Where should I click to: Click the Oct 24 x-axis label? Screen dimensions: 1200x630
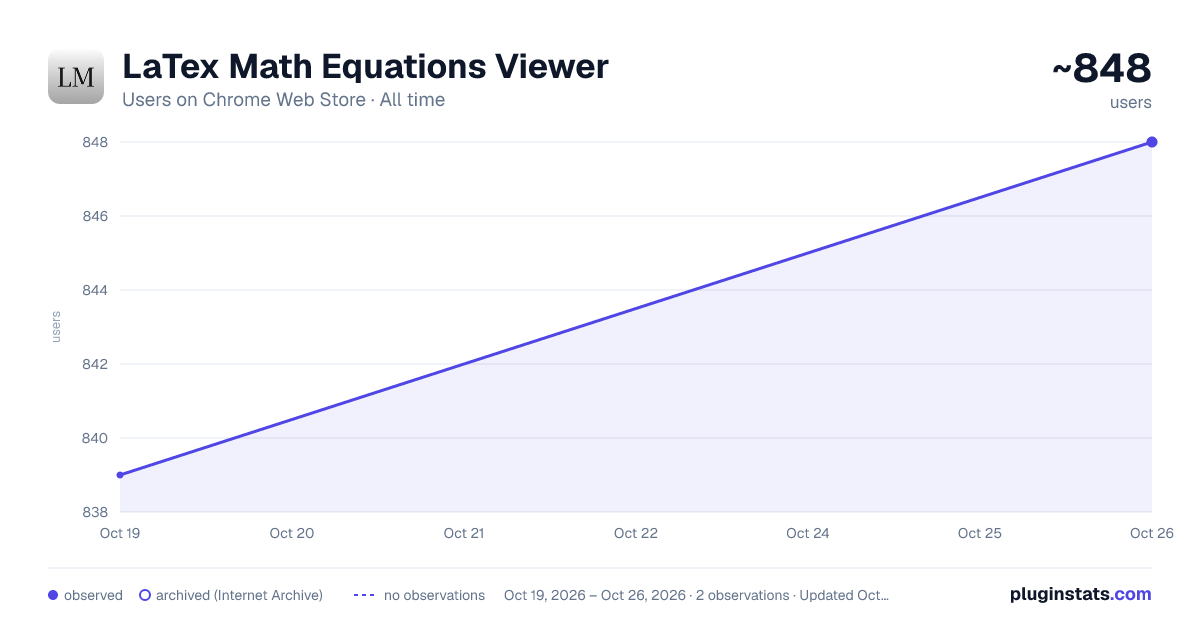(808, 533)
